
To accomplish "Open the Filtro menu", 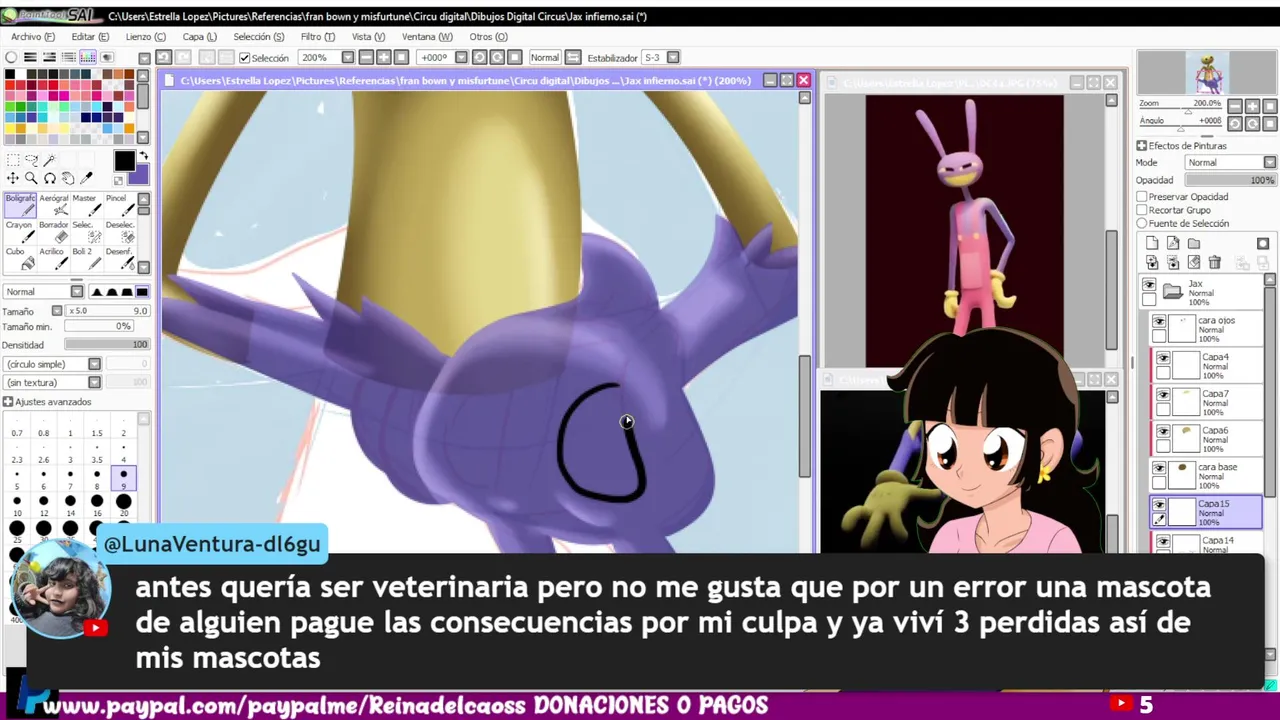I will [x=317, y=37].
